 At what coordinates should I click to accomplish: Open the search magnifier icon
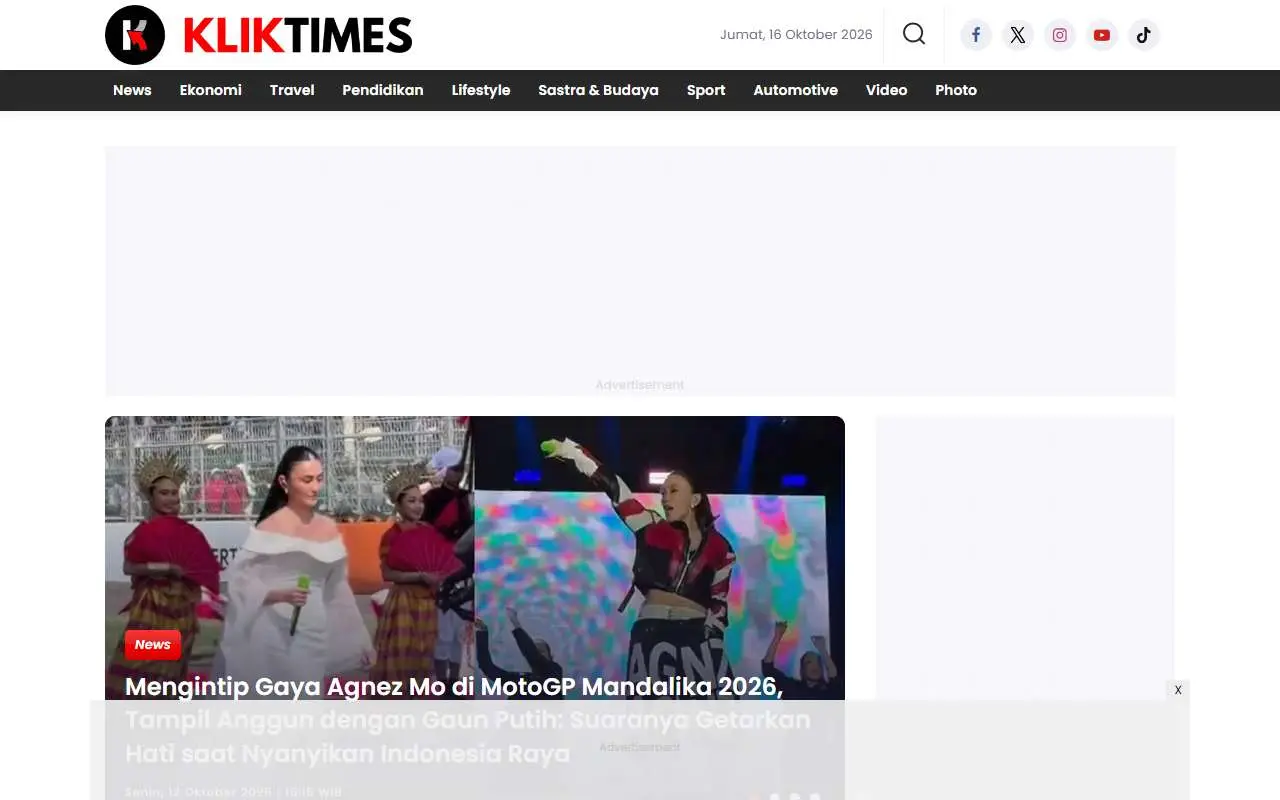pyautogui.click(x=914, y=34)
